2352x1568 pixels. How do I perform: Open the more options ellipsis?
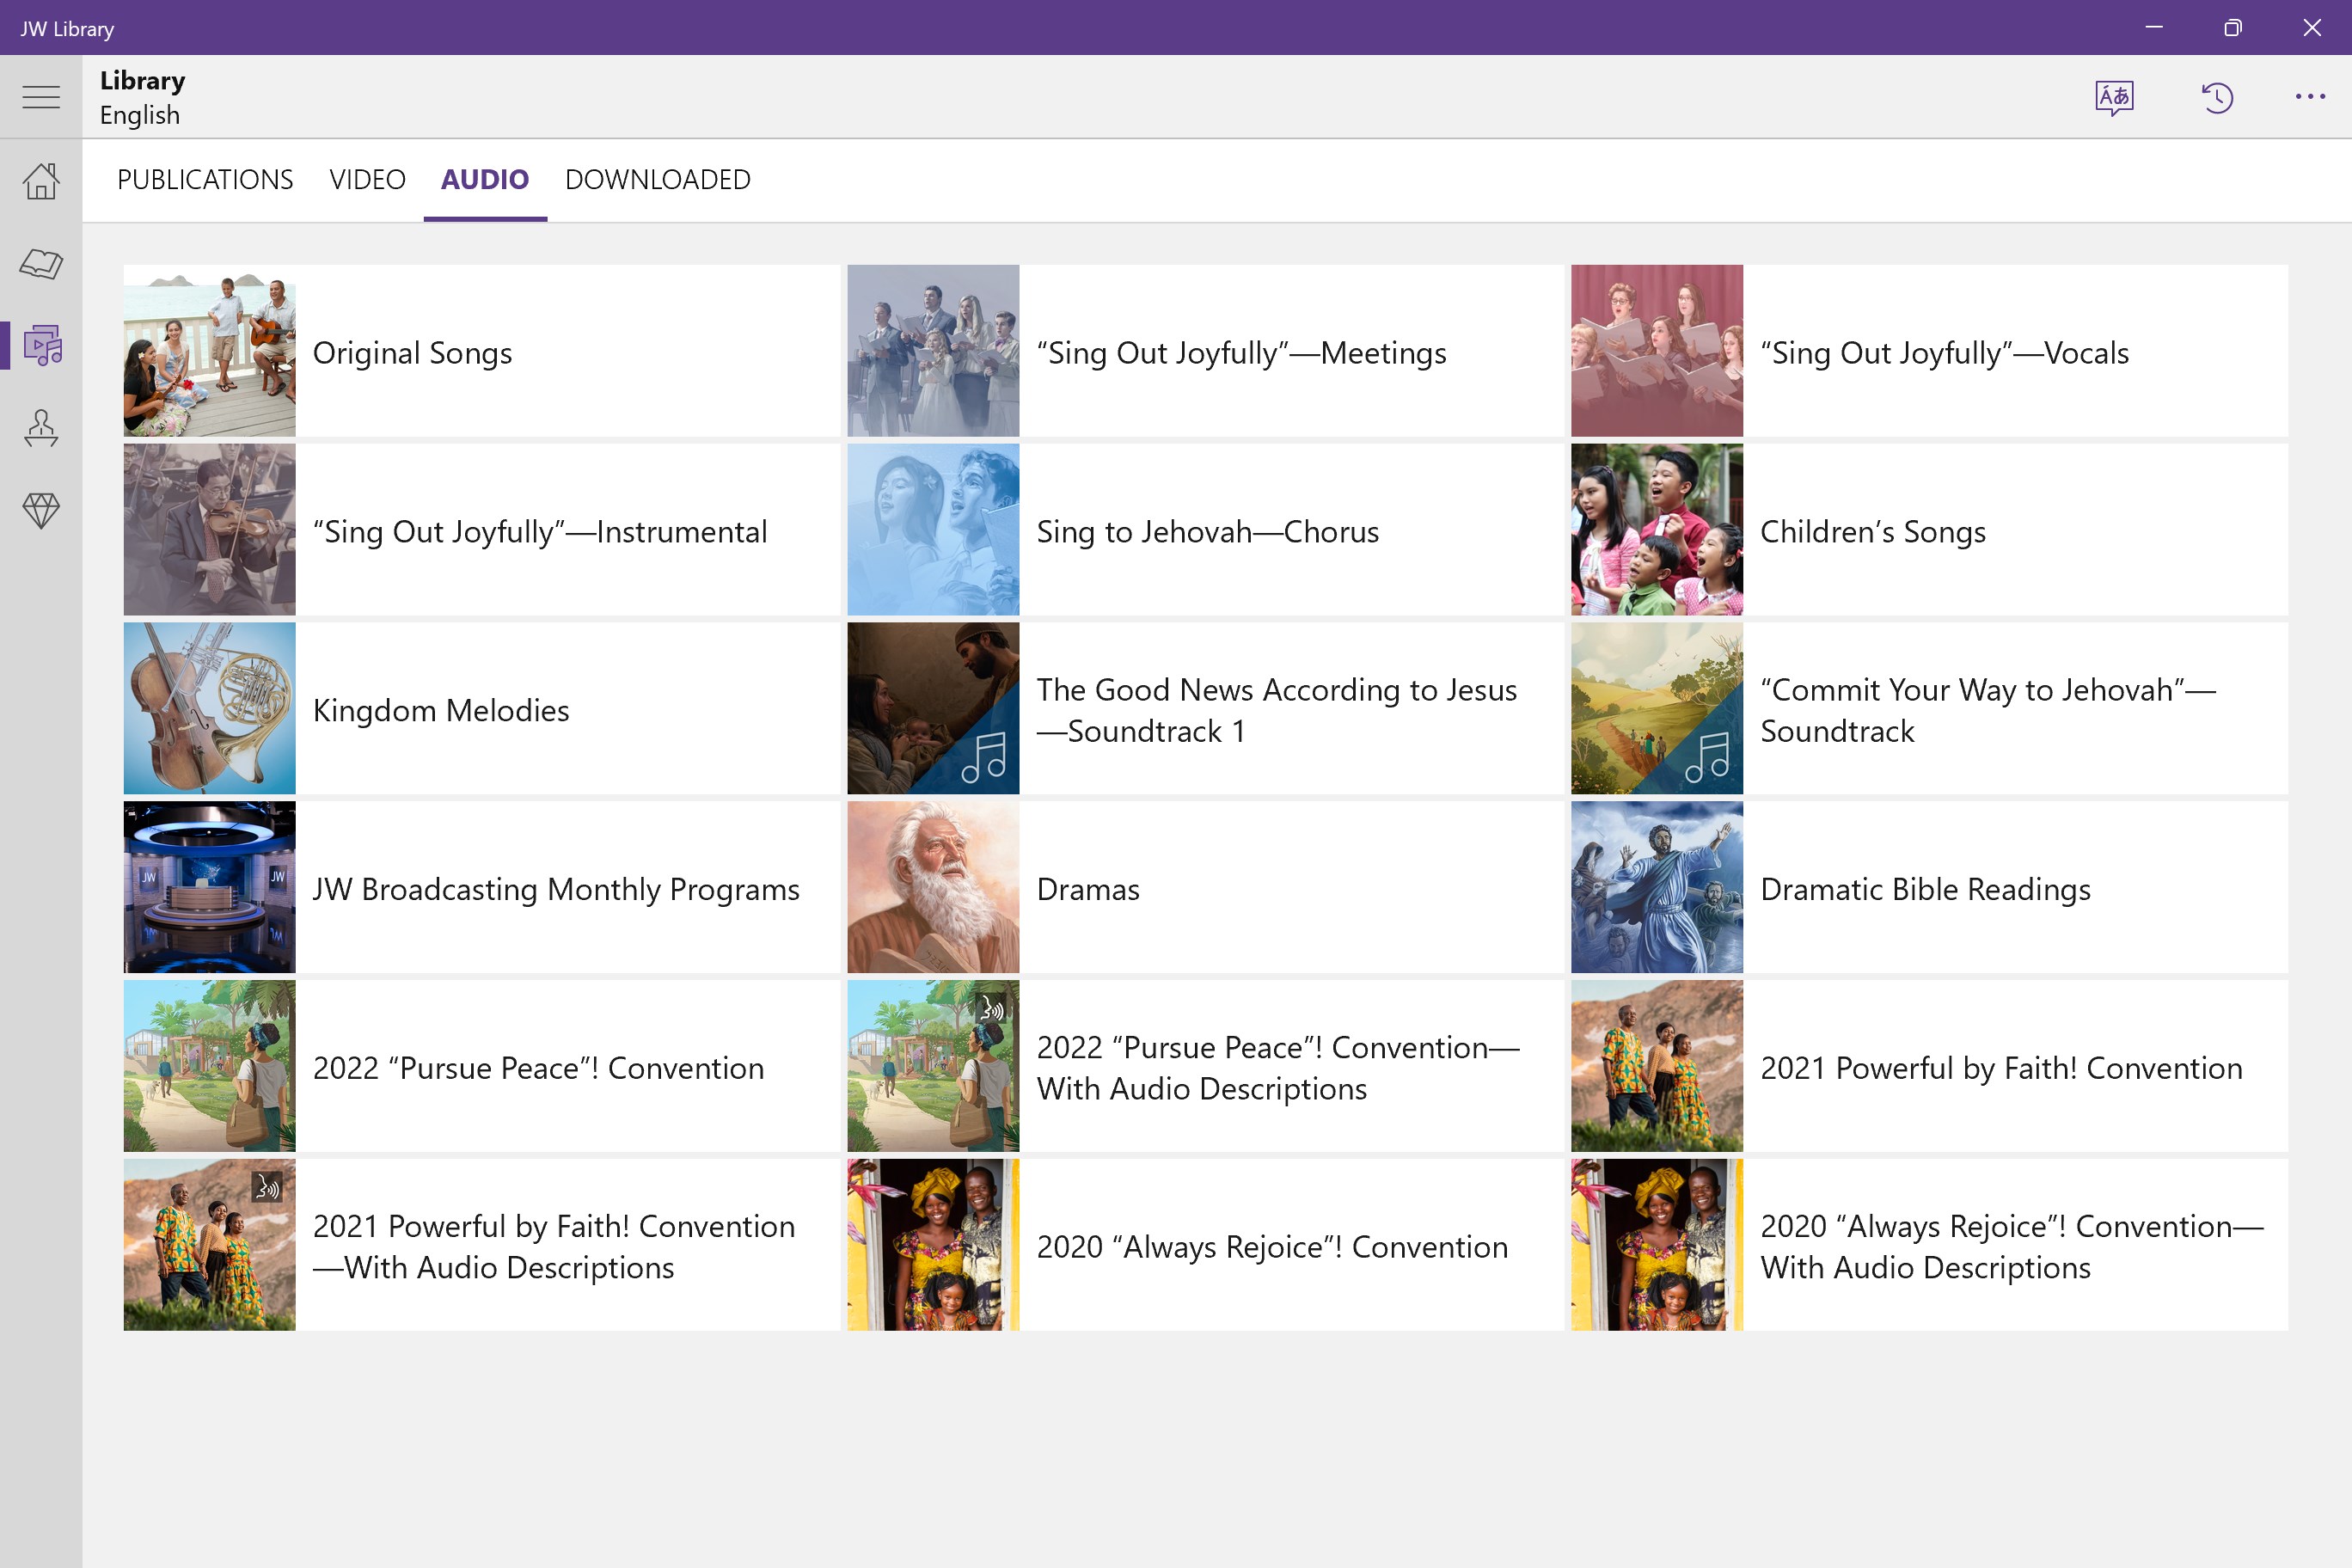[2310, 97]
